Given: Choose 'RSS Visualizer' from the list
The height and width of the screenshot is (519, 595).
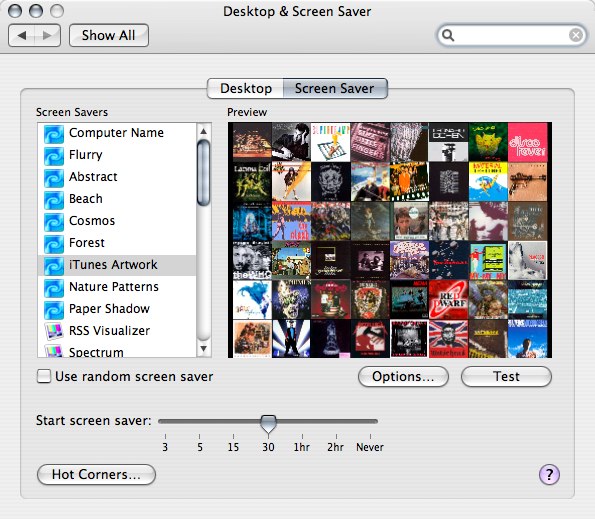Looking at the screenshot, I should tap(117, 331).
